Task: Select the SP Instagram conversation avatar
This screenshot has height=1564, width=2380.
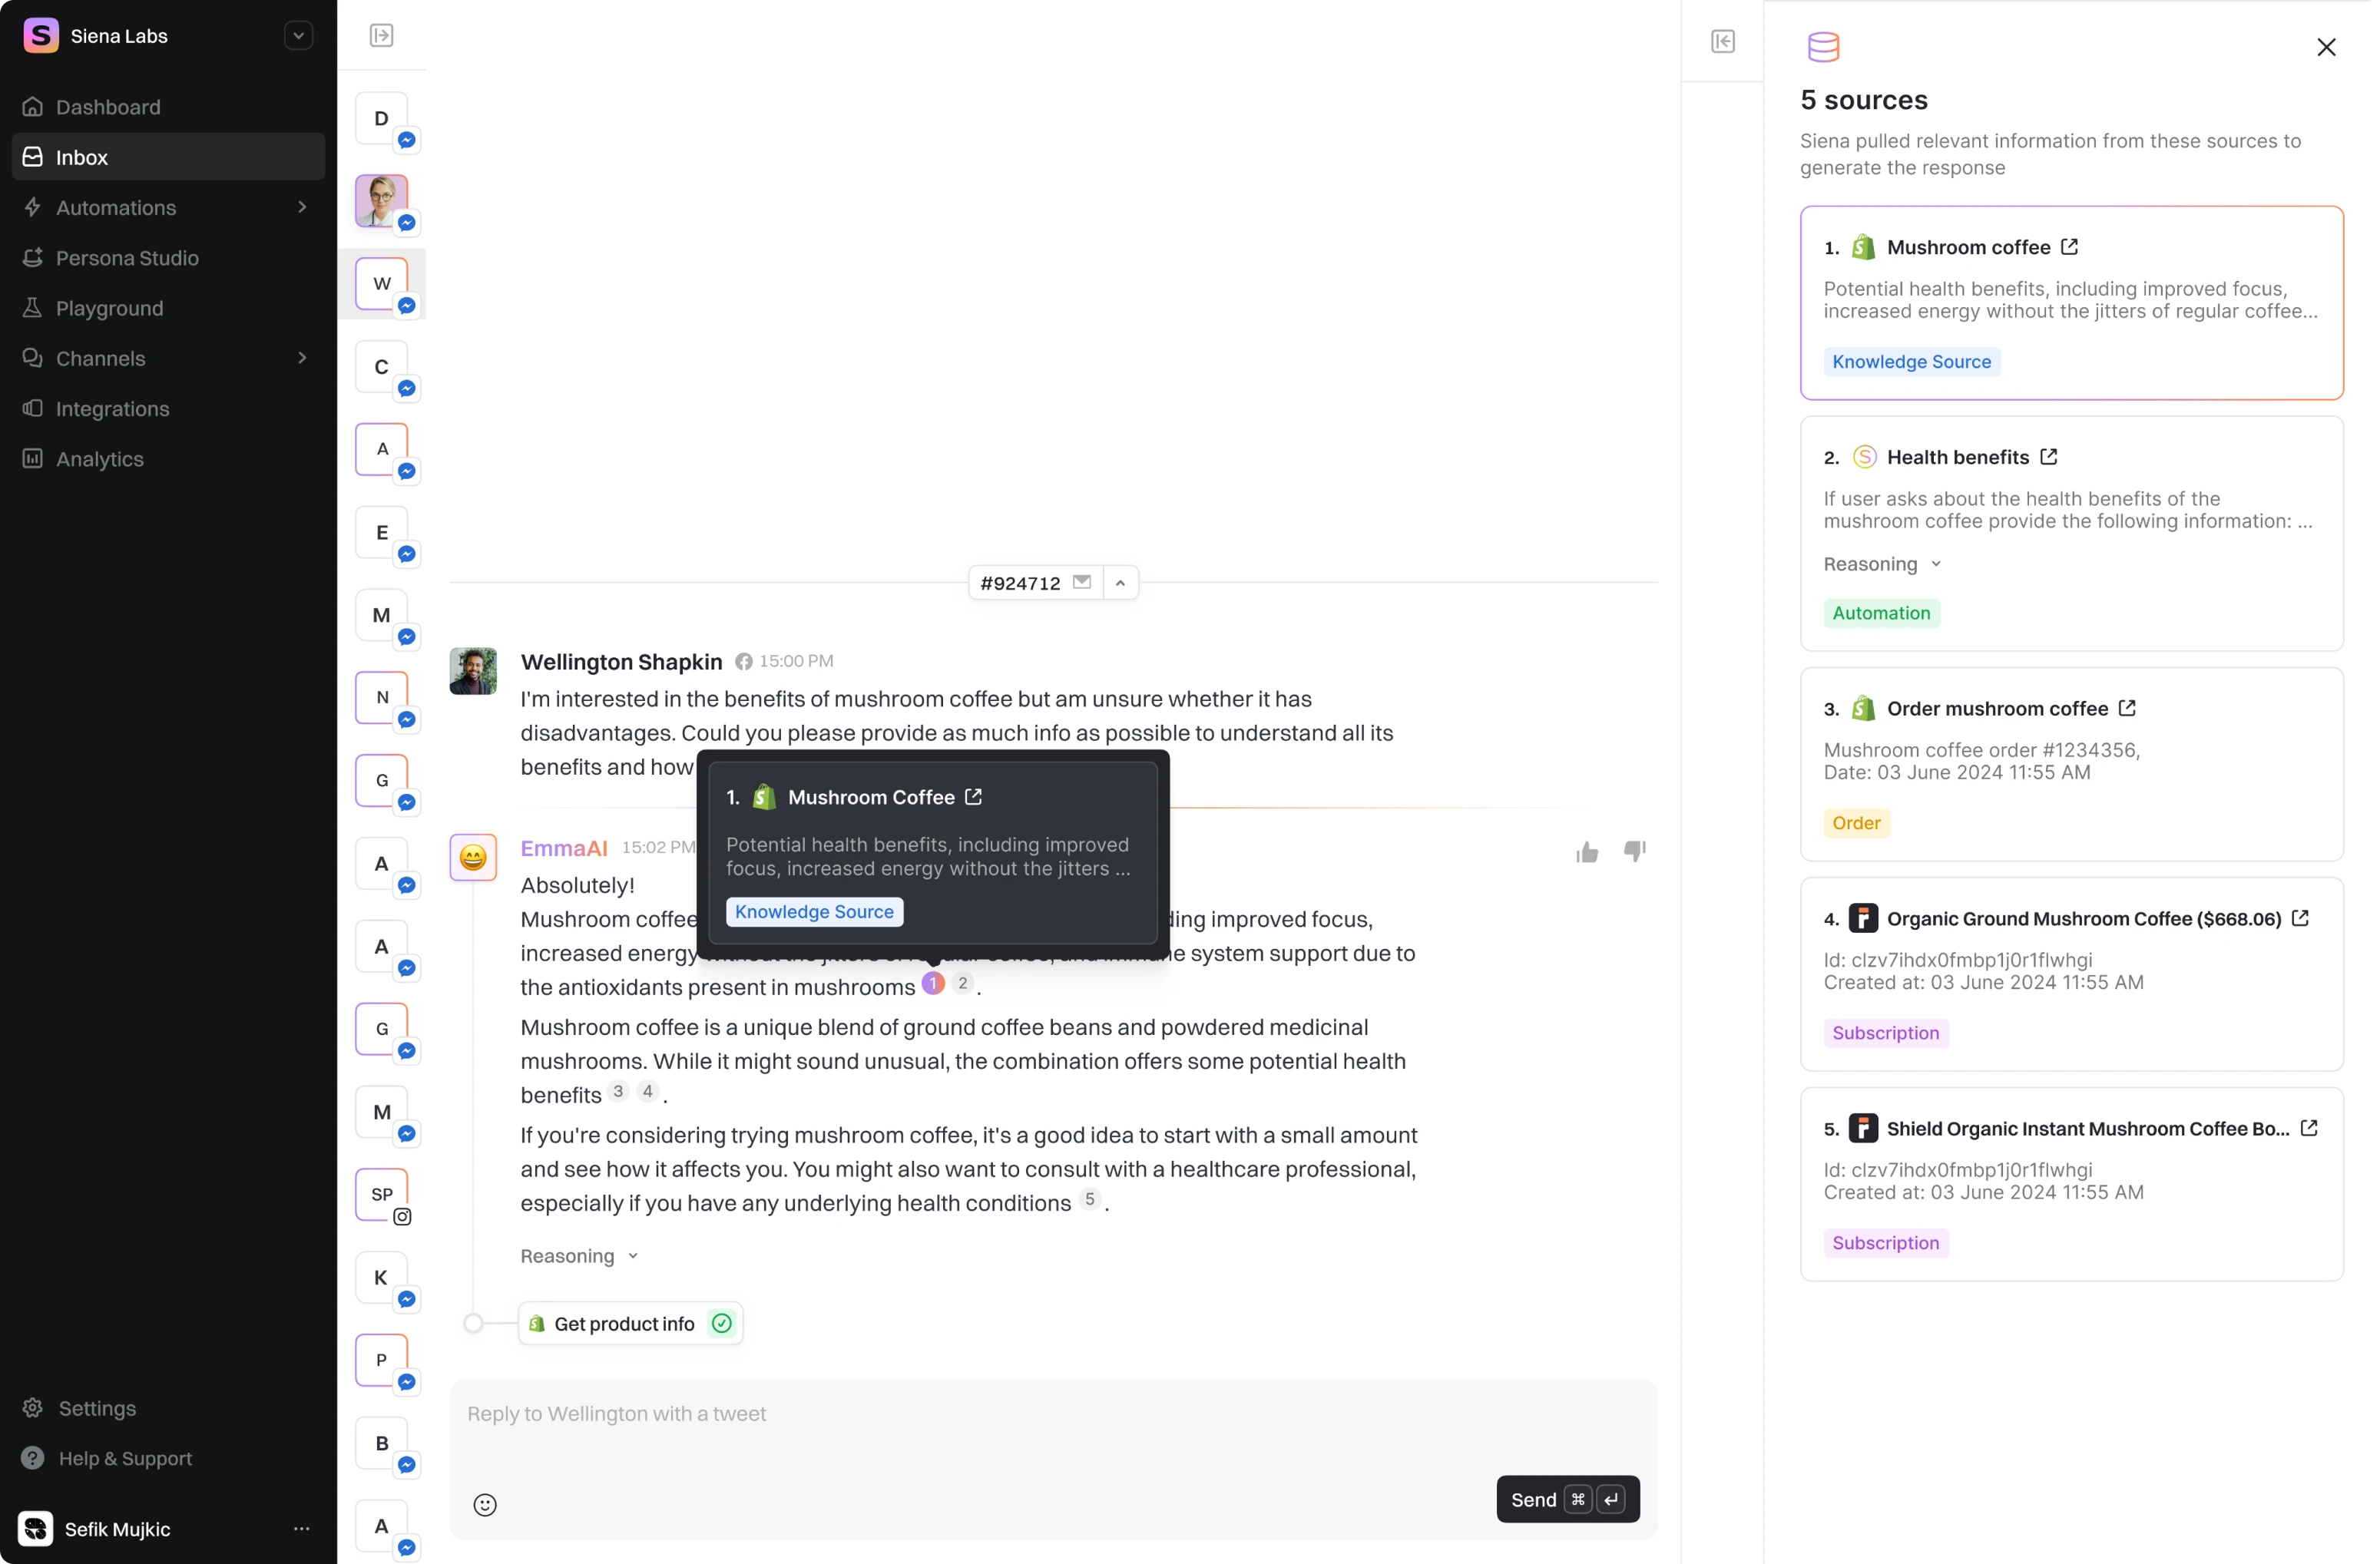Action: click(x=382, y=1195)
